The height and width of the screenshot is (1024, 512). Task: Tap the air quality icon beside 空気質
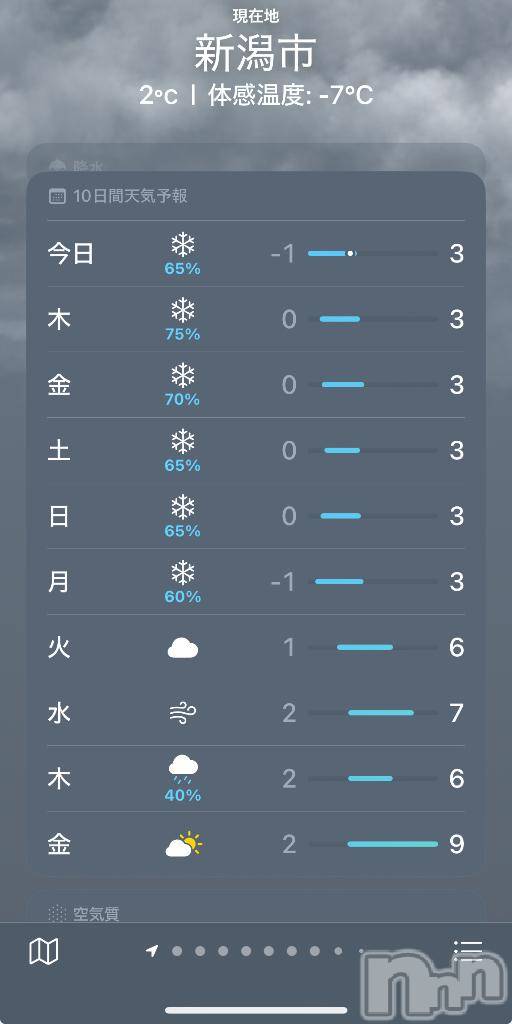pos(57,914)
